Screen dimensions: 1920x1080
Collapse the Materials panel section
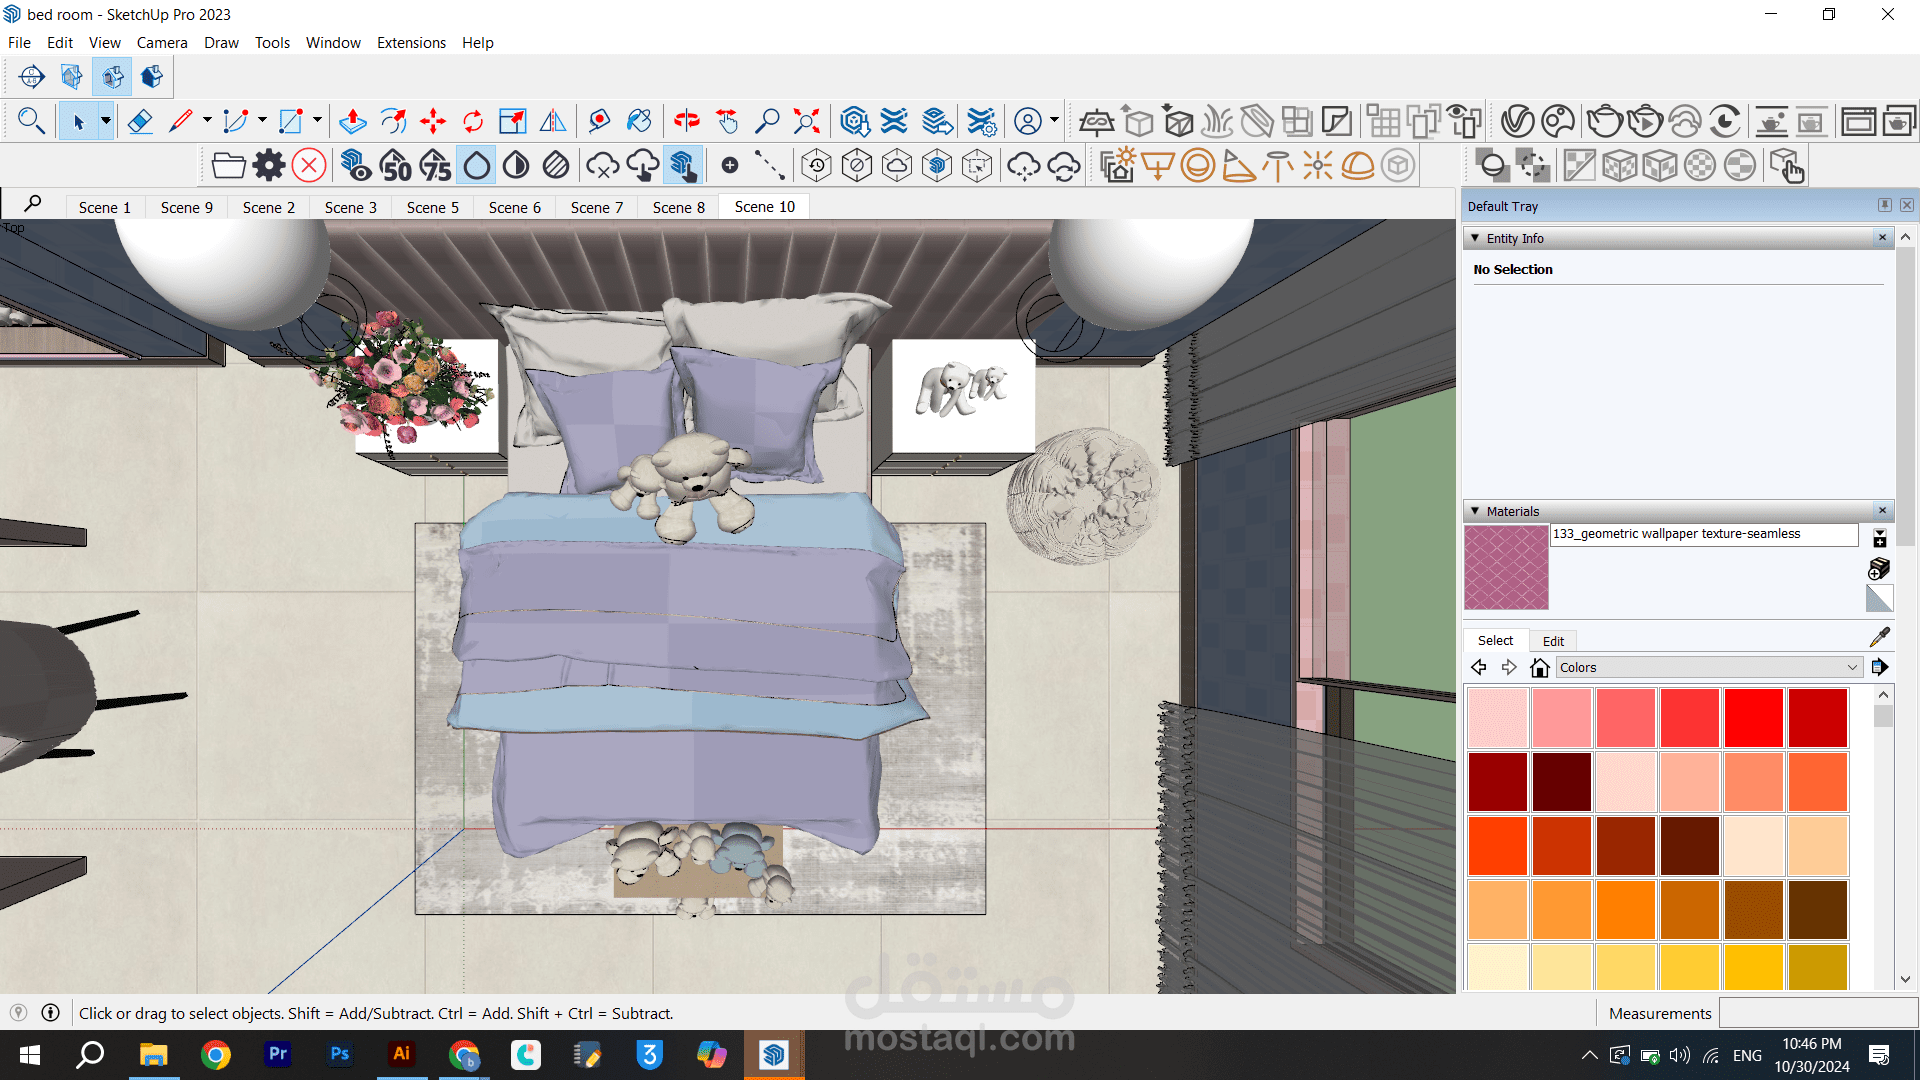1475,511
